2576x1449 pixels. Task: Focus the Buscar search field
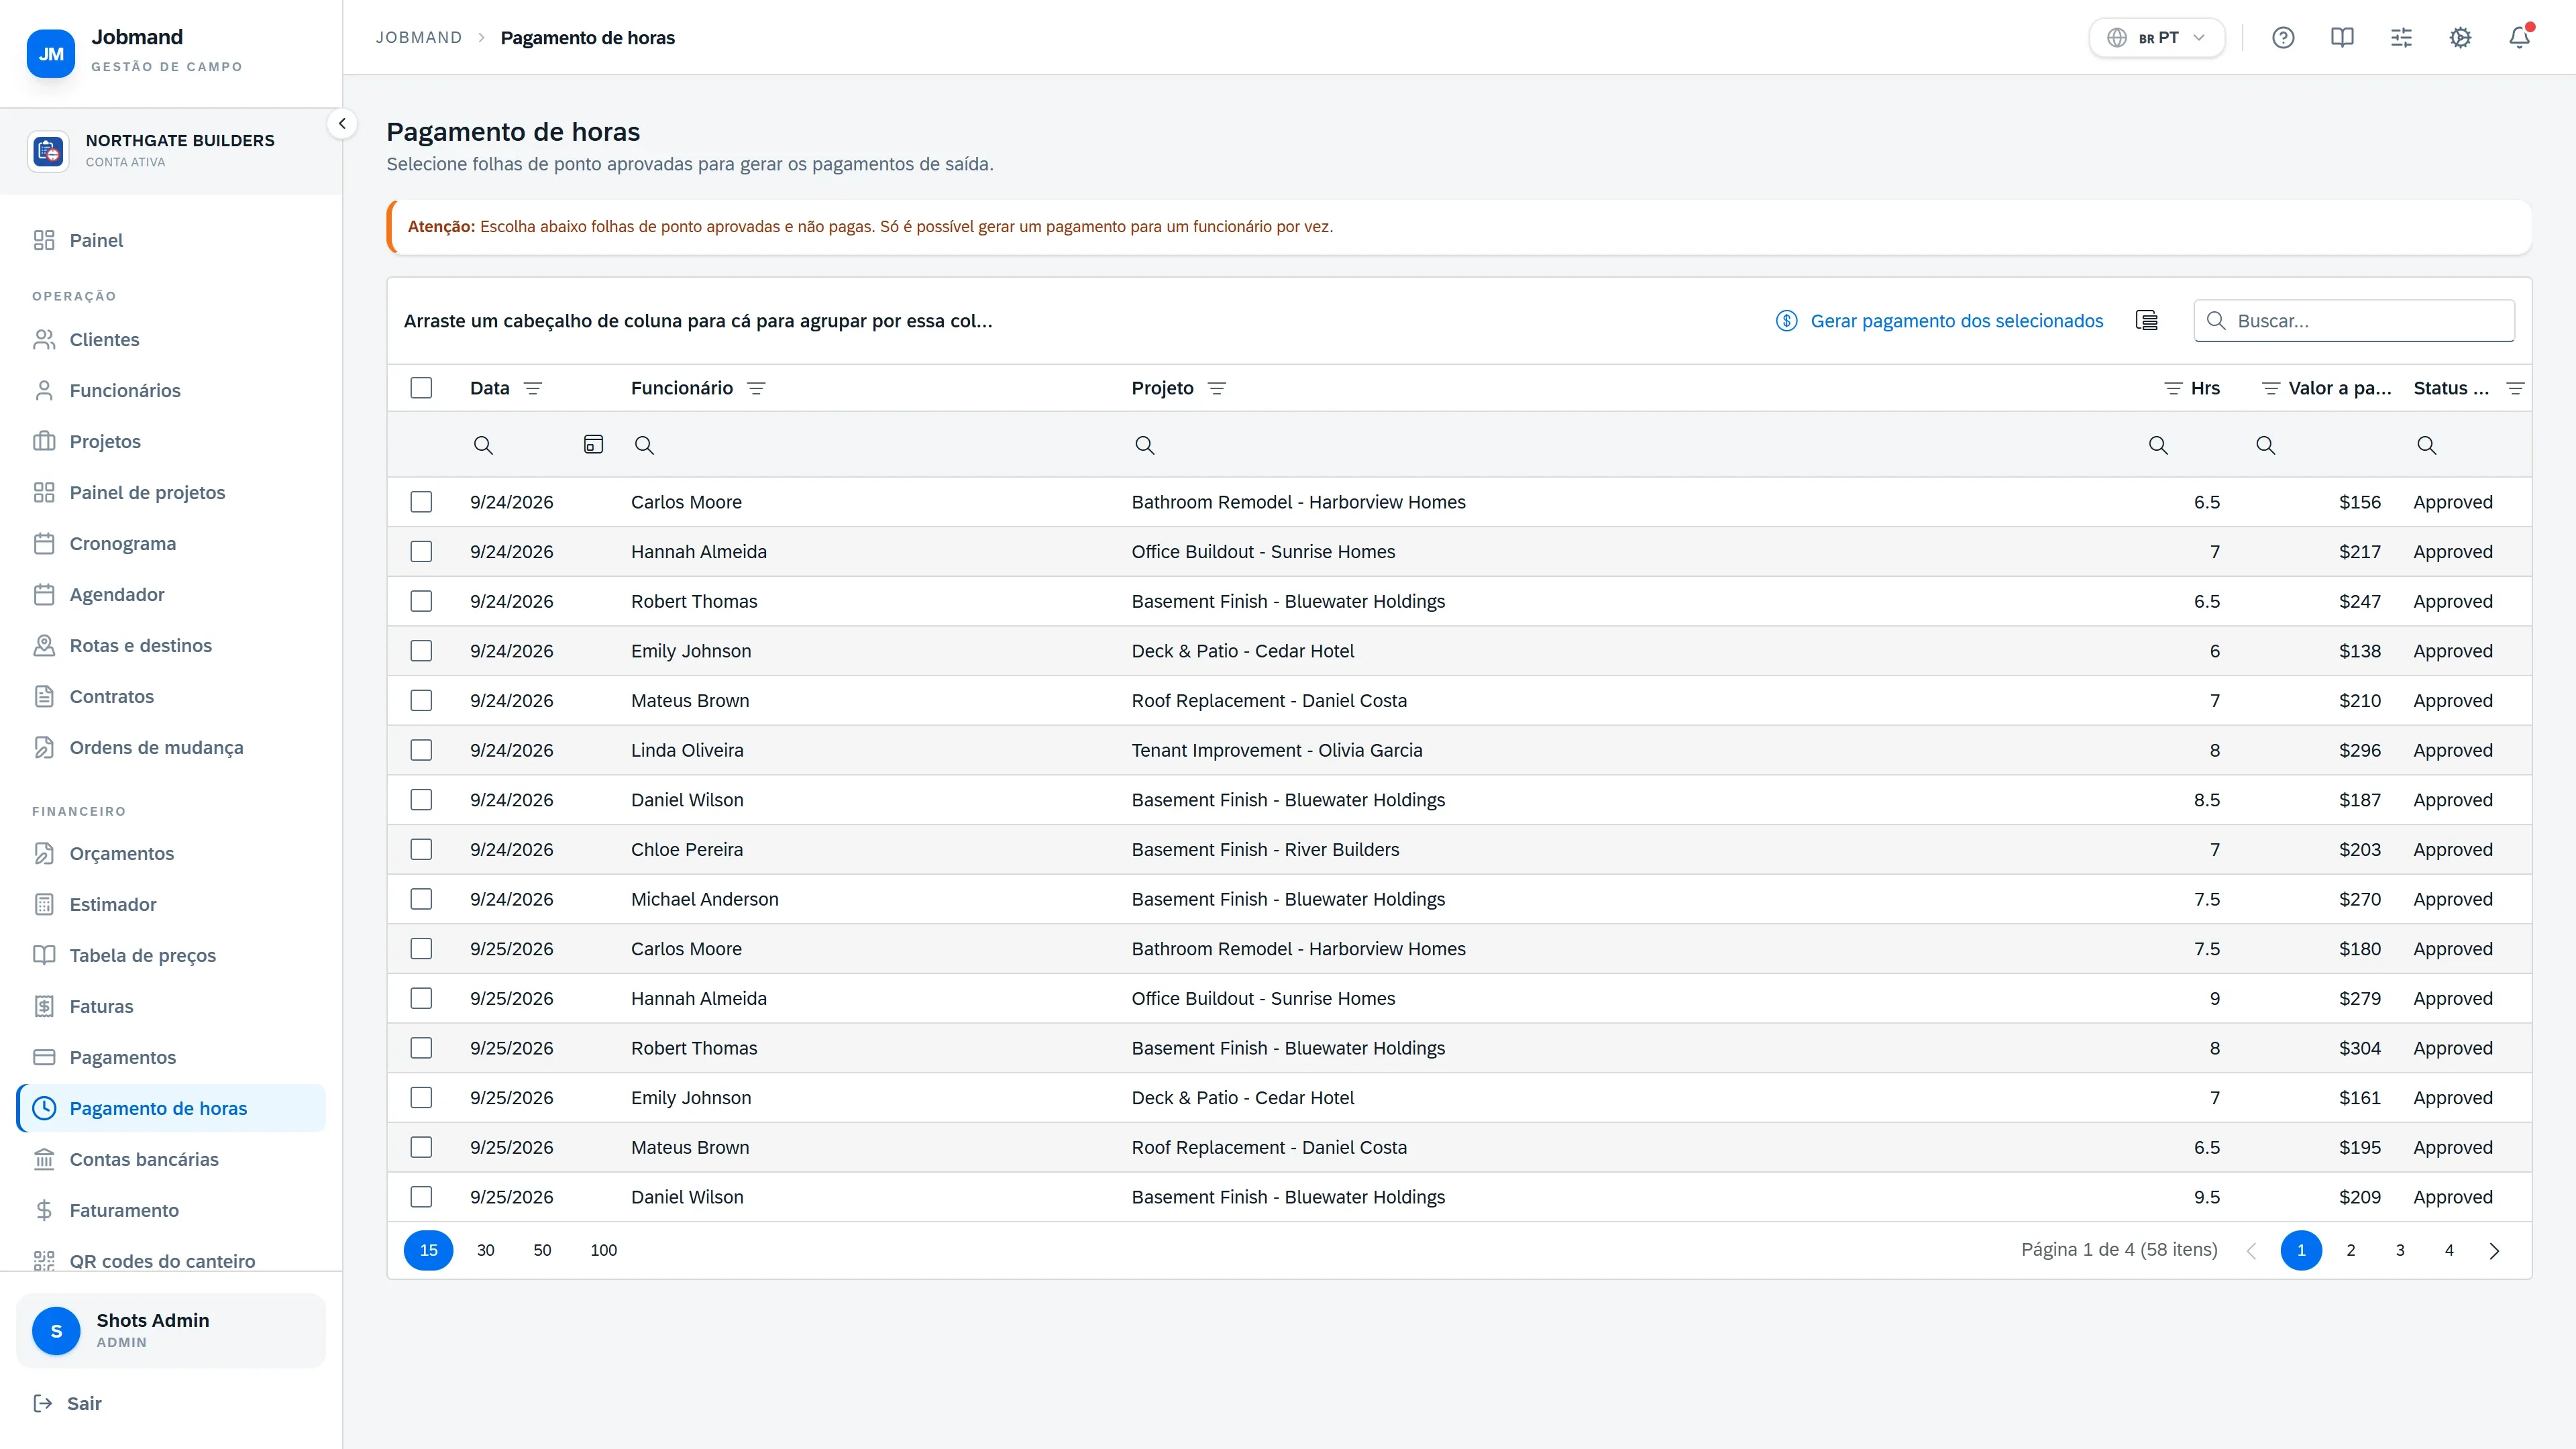click(x=2354, y=320)
